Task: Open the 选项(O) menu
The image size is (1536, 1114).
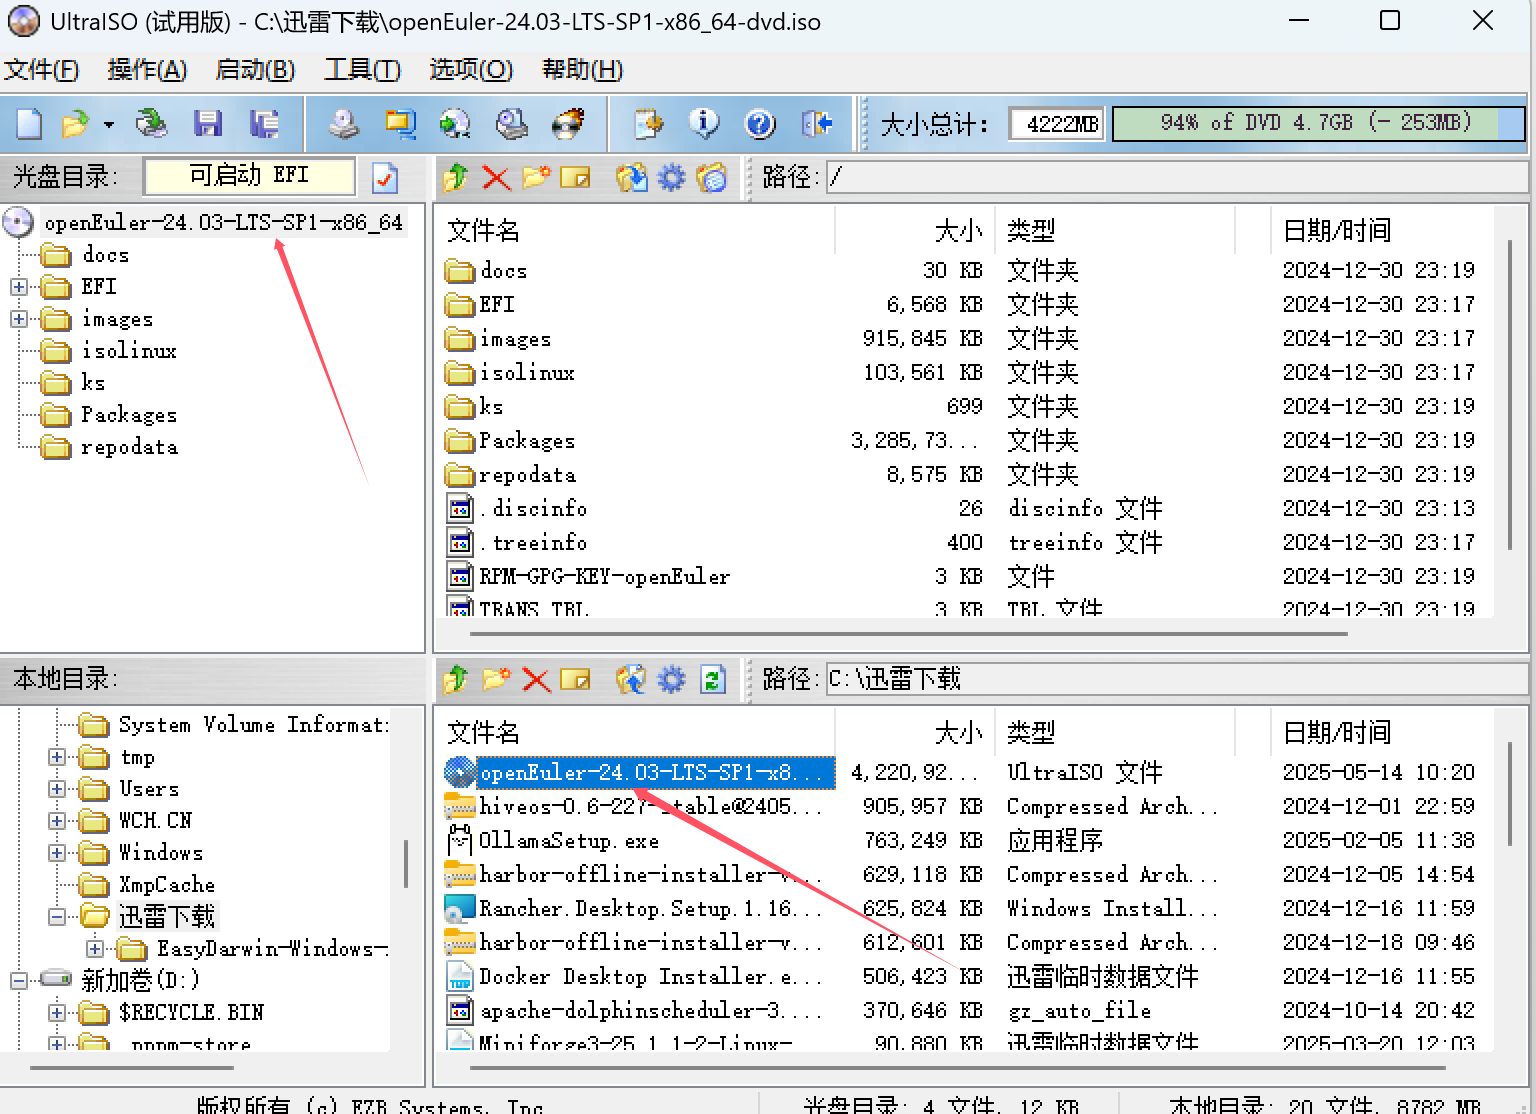Action: point(471,69)
